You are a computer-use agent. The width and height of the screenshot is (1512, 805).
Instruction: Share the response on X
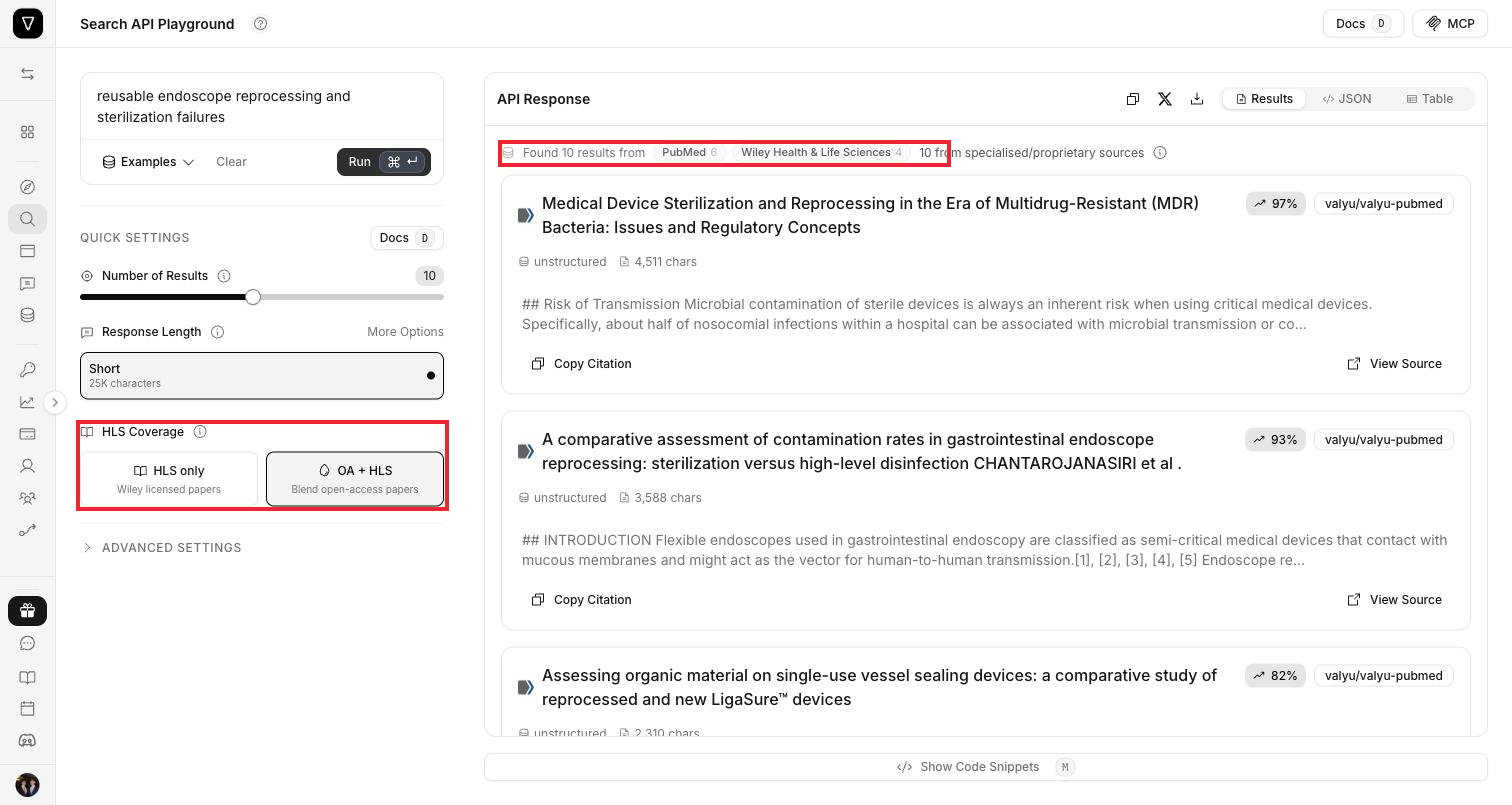coord(1165,99)
